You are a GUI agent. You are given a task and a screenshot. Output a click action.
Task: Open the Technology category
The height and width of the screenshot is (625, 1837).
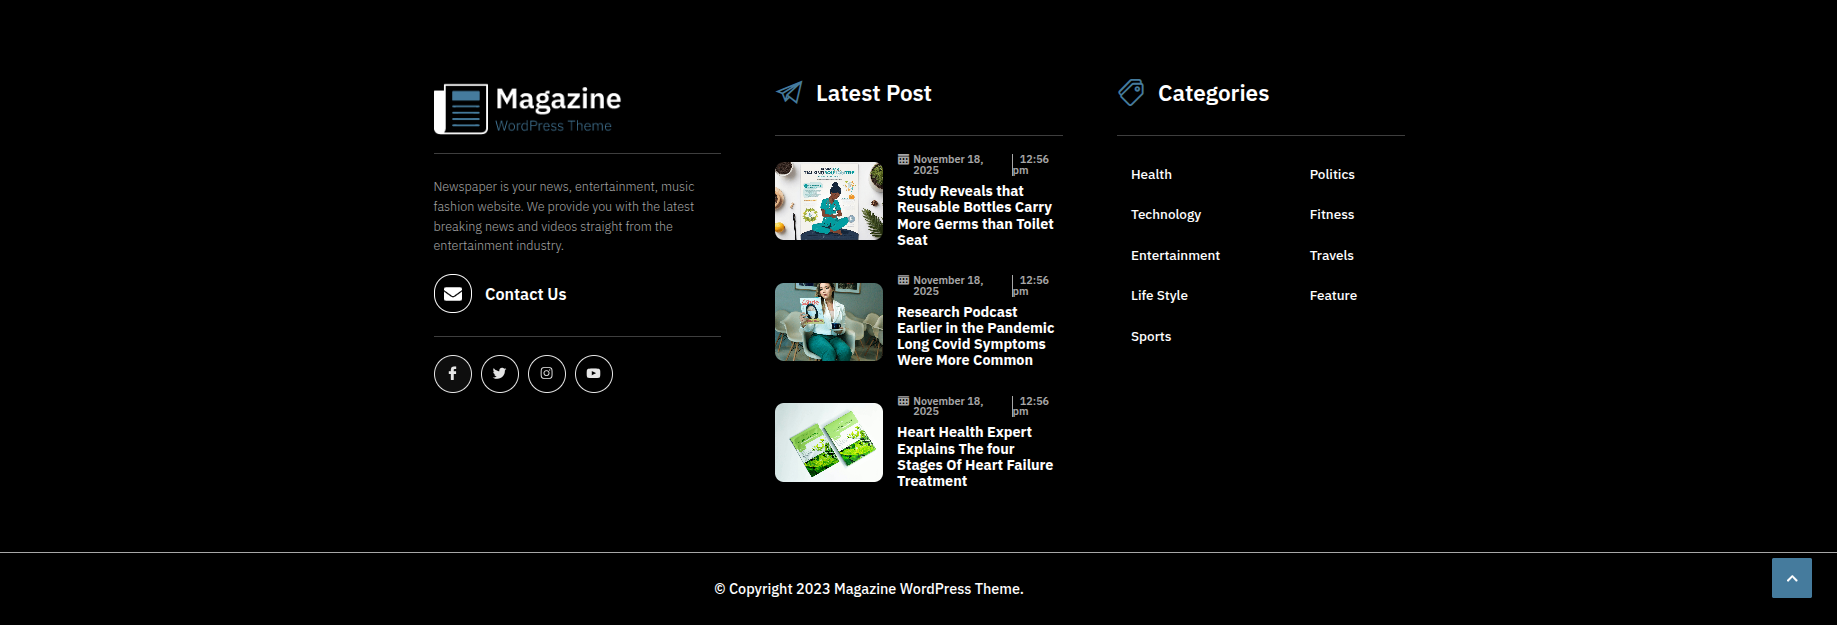tap(1166, 215)
